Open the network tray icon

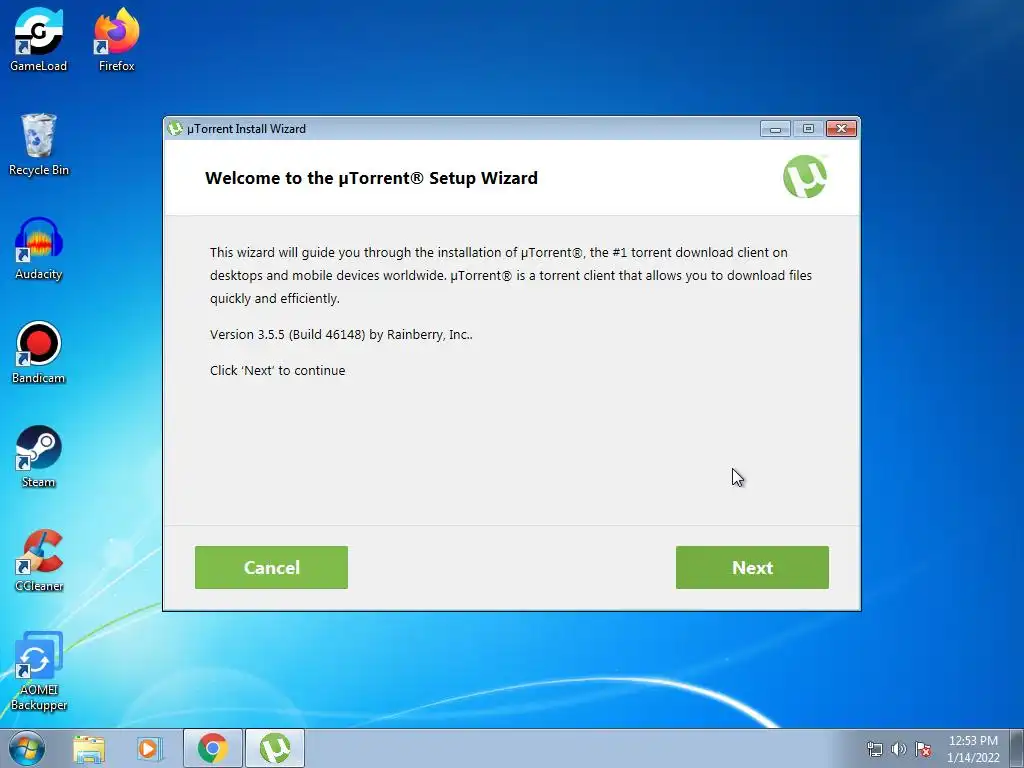click(874, 749)
